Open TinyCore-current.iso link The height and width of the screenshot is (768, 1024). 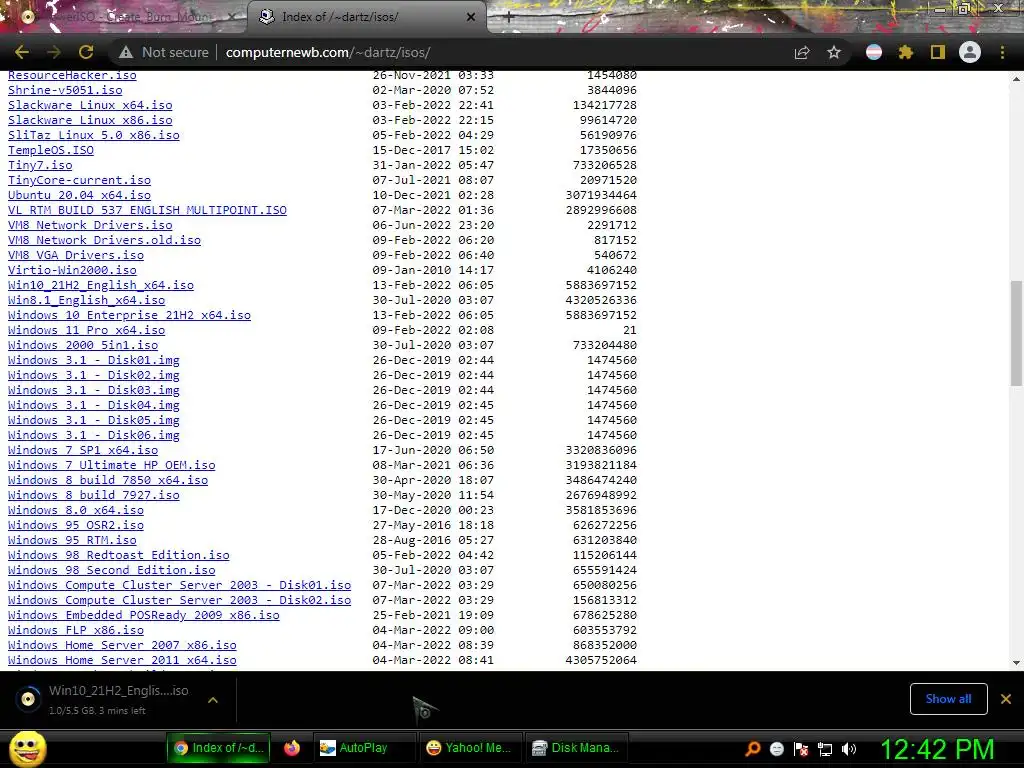[79, 180]
